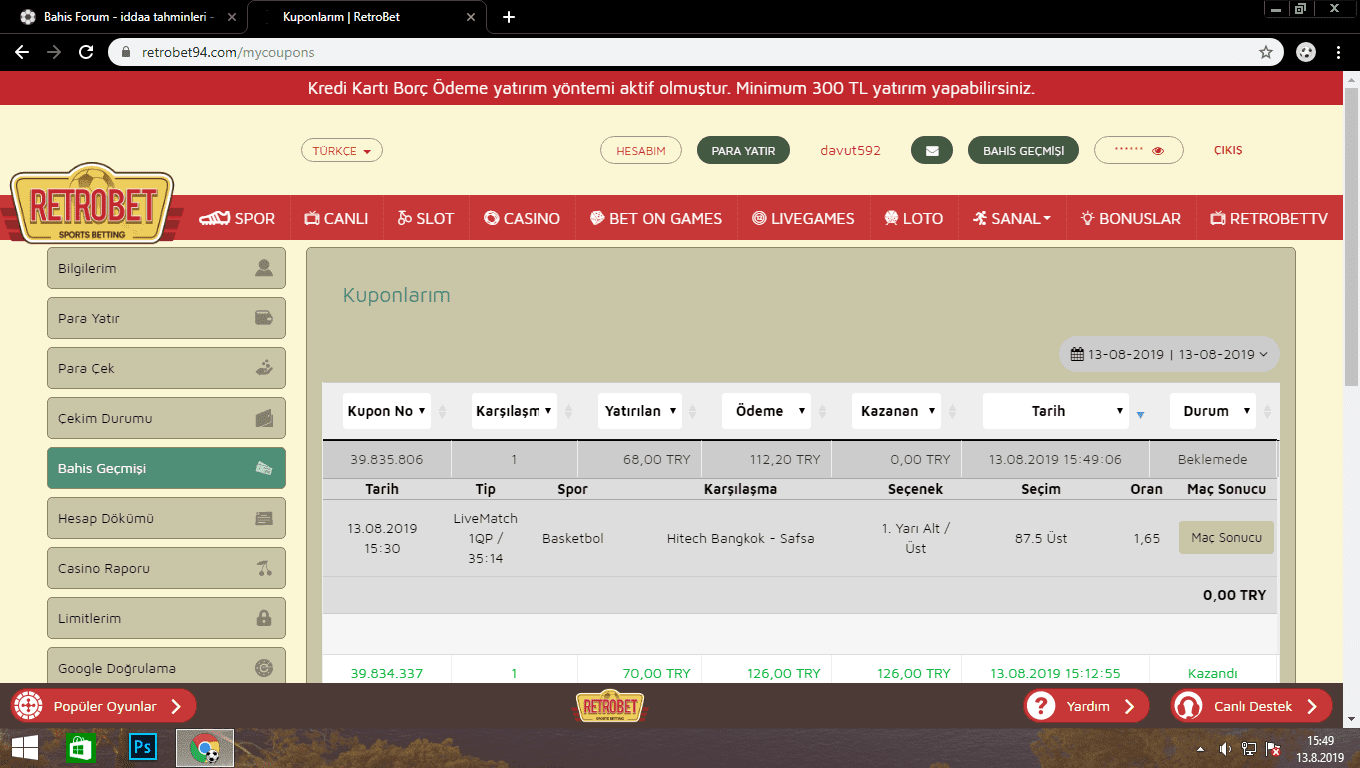Click coupon number 39.834.337
Viewport: 1360px width, 768px height.
pos(386,673)
